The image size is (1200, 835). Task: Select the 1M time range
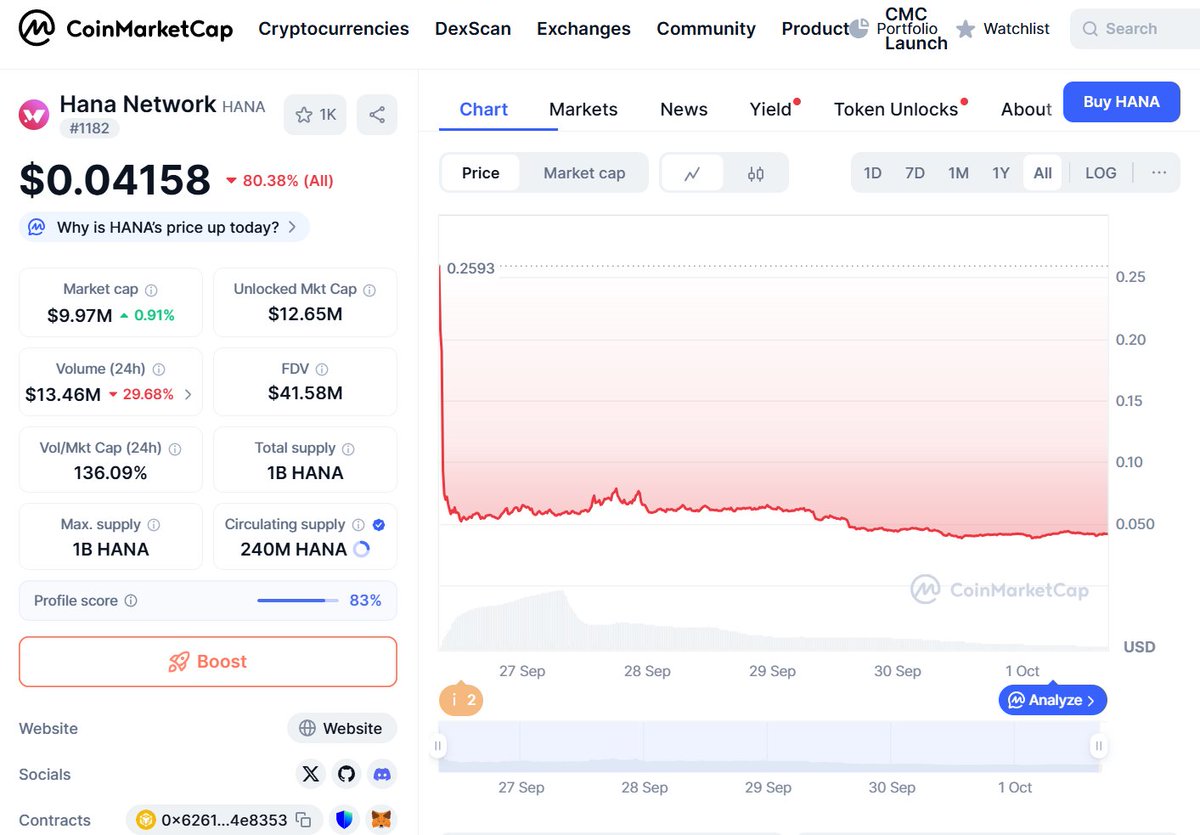point(958,173)
